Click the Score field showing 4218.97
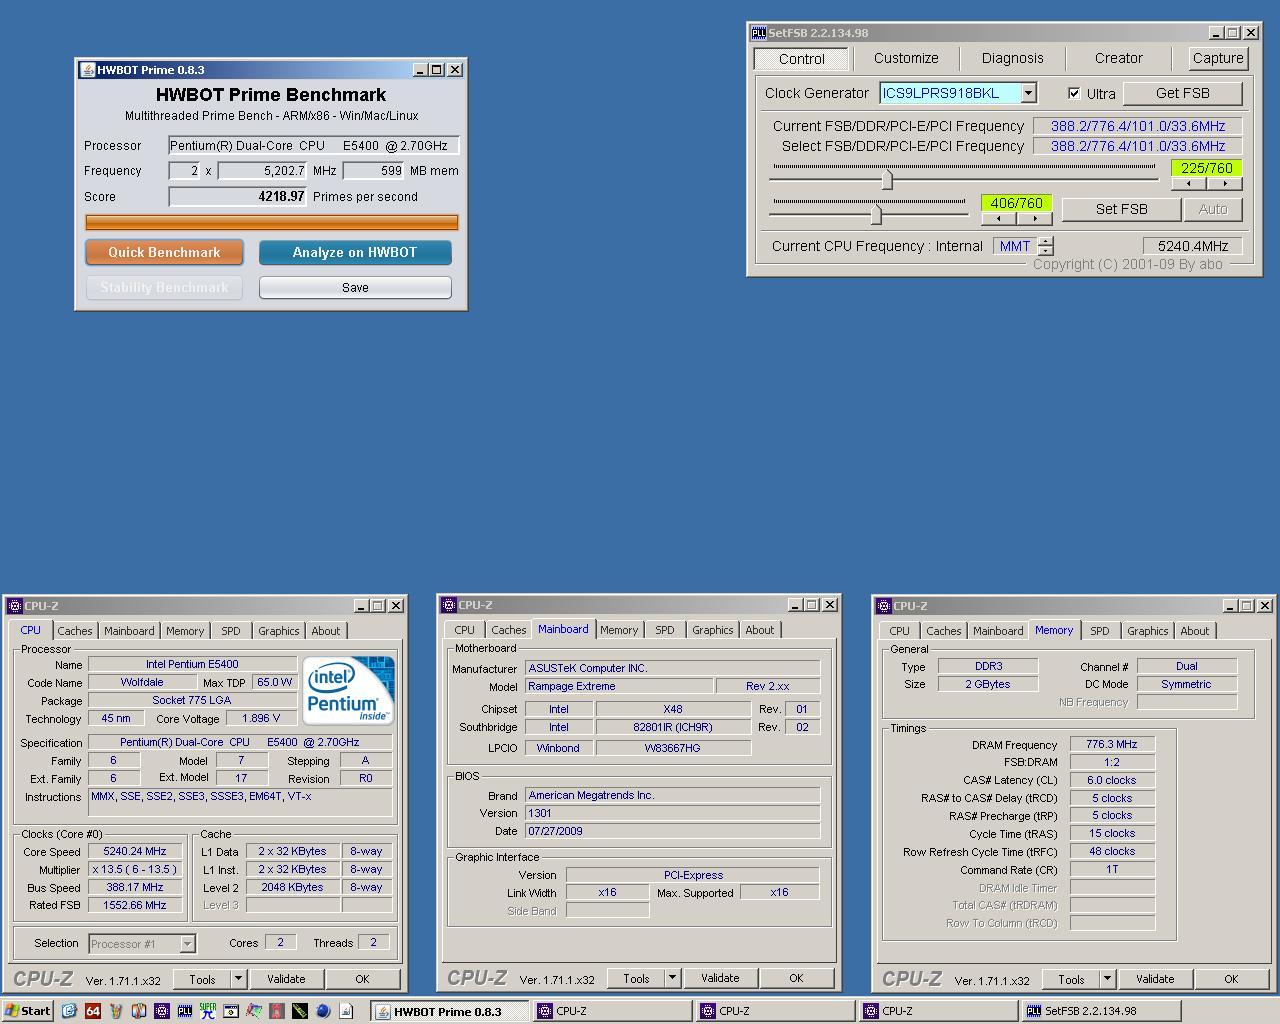The image size is (1280, 1024). 238,197
